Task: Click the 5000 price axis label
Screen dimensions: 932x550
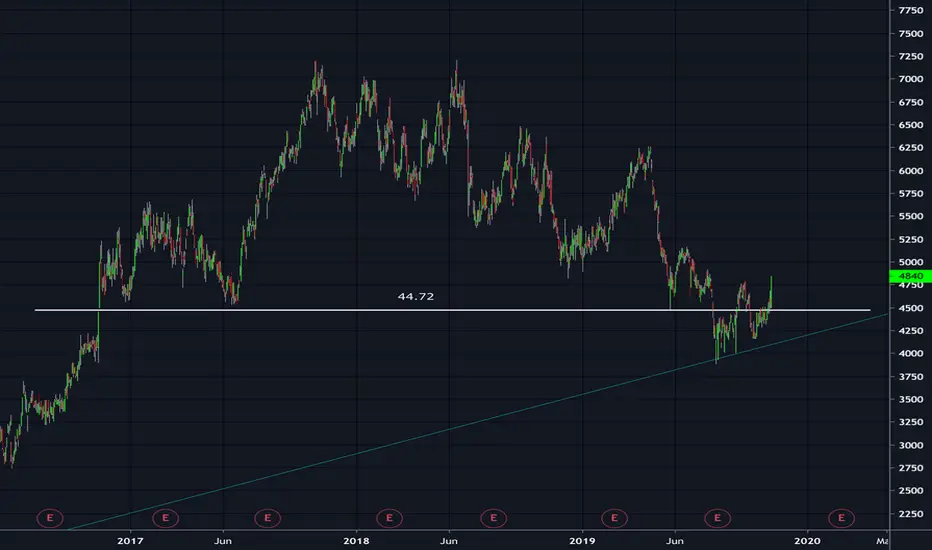Action: point(911,262)
